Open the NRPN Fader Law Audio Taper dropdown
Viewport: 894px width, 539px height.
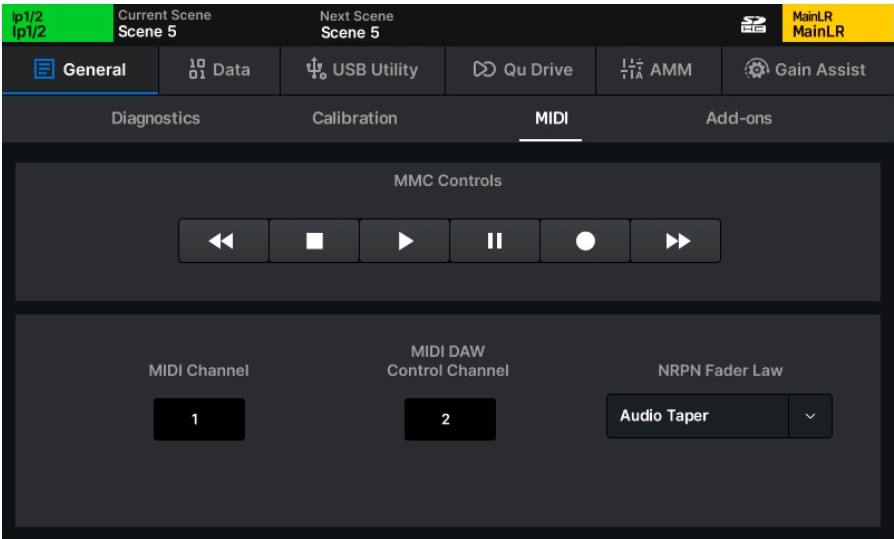719,416
